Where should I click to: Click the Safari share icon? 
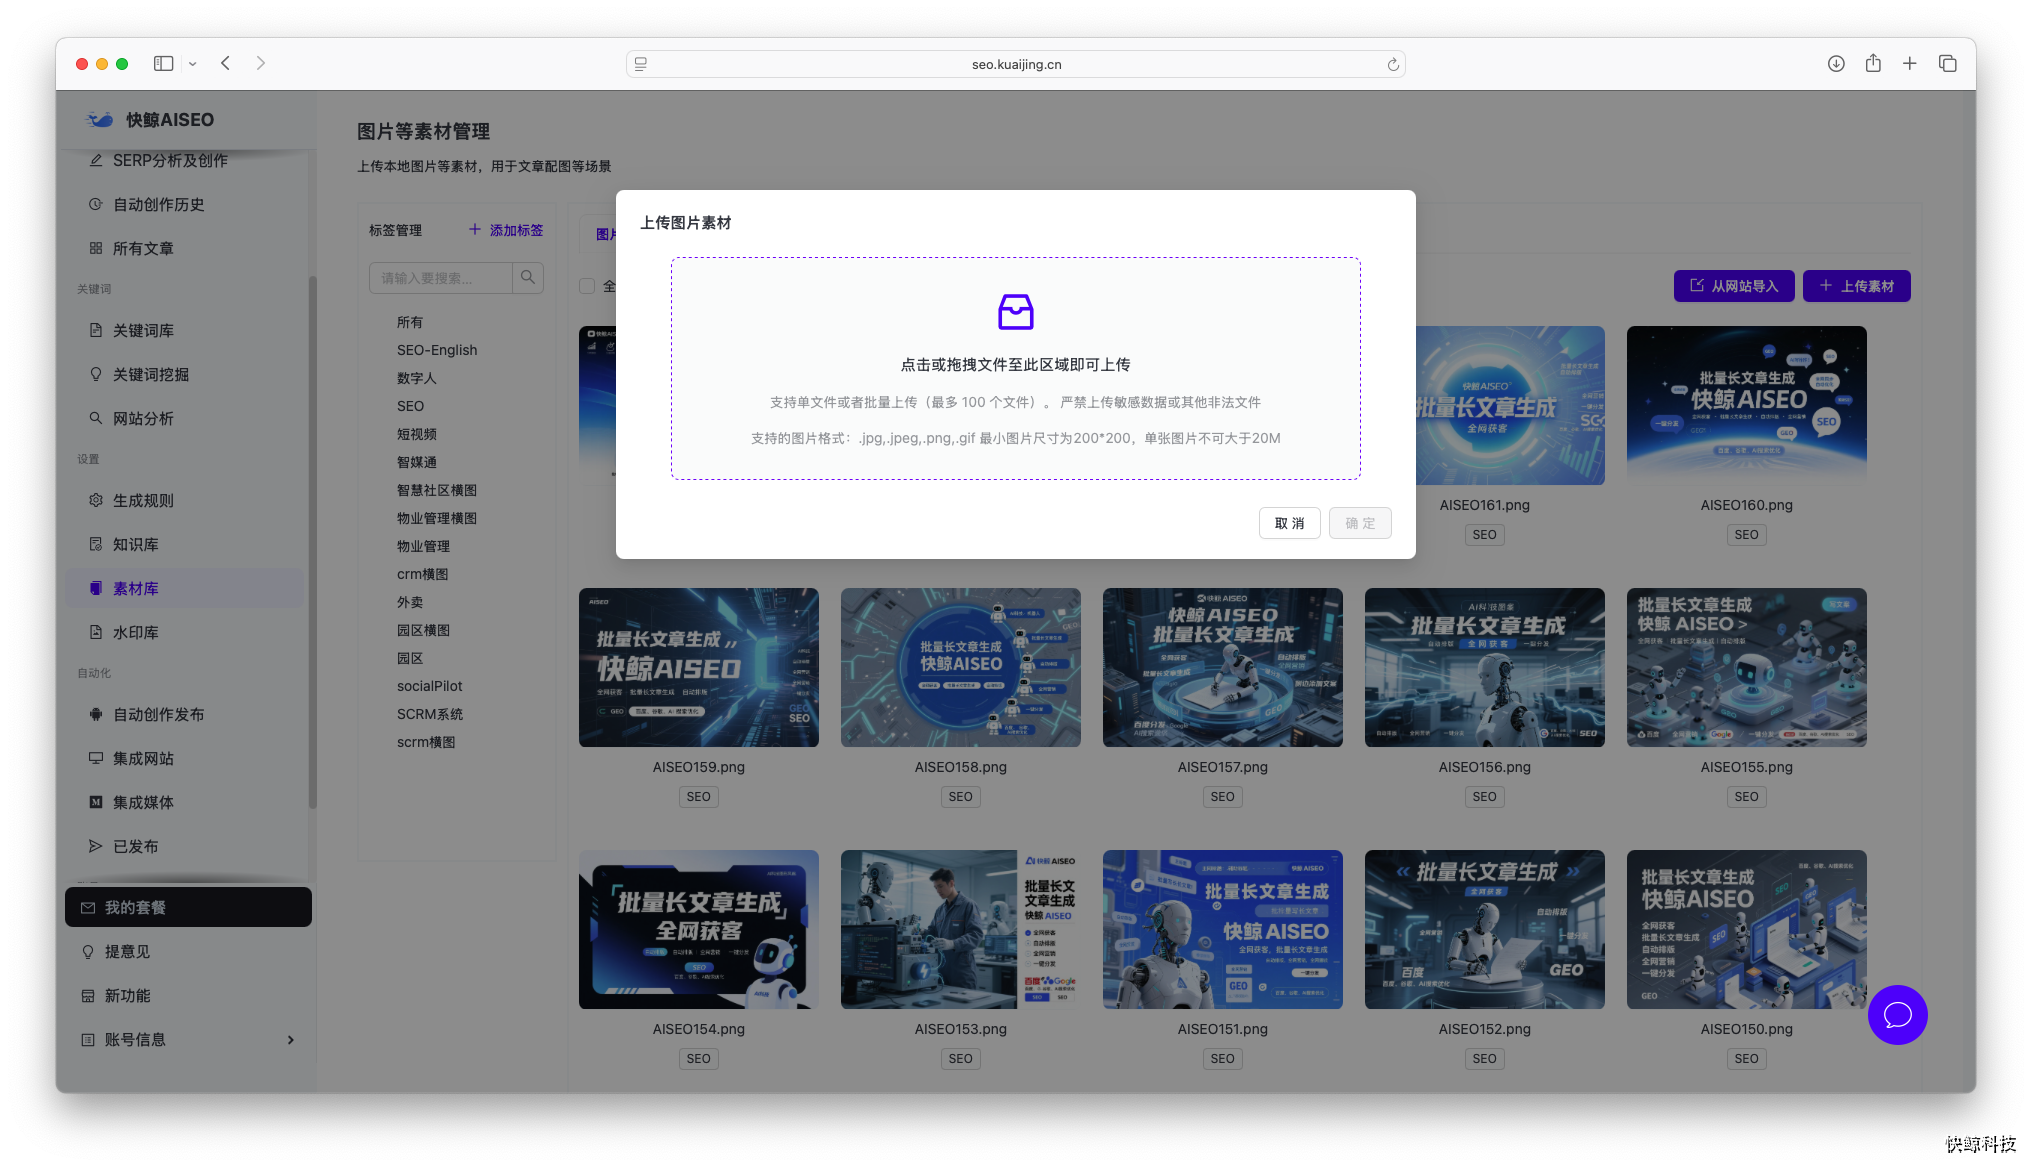1873,63
